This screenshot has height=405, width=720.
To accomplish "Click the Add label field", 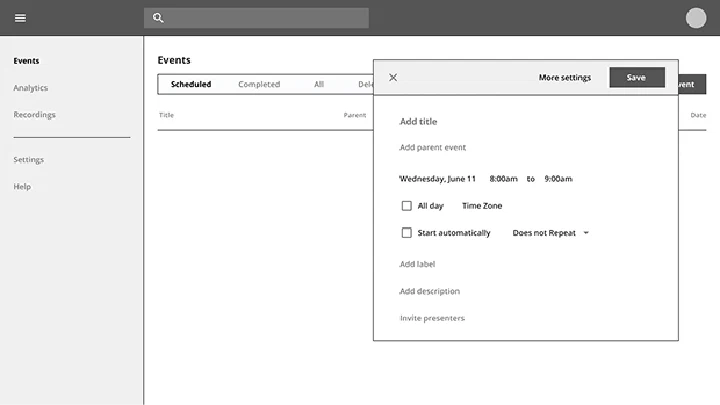I will pos(417,264).
